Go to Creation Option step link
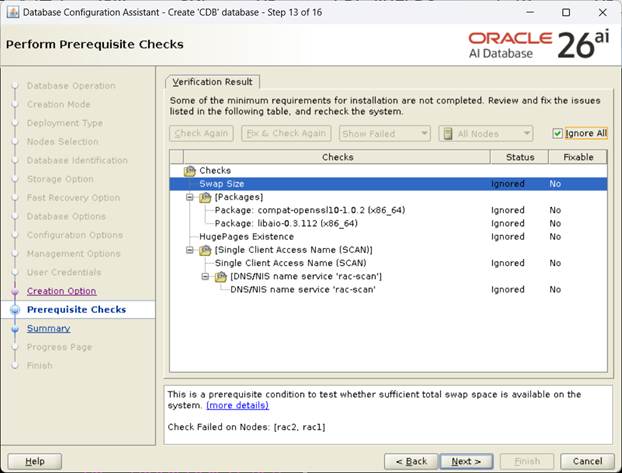This screenshot has height=473, width=622. point(61,291)
